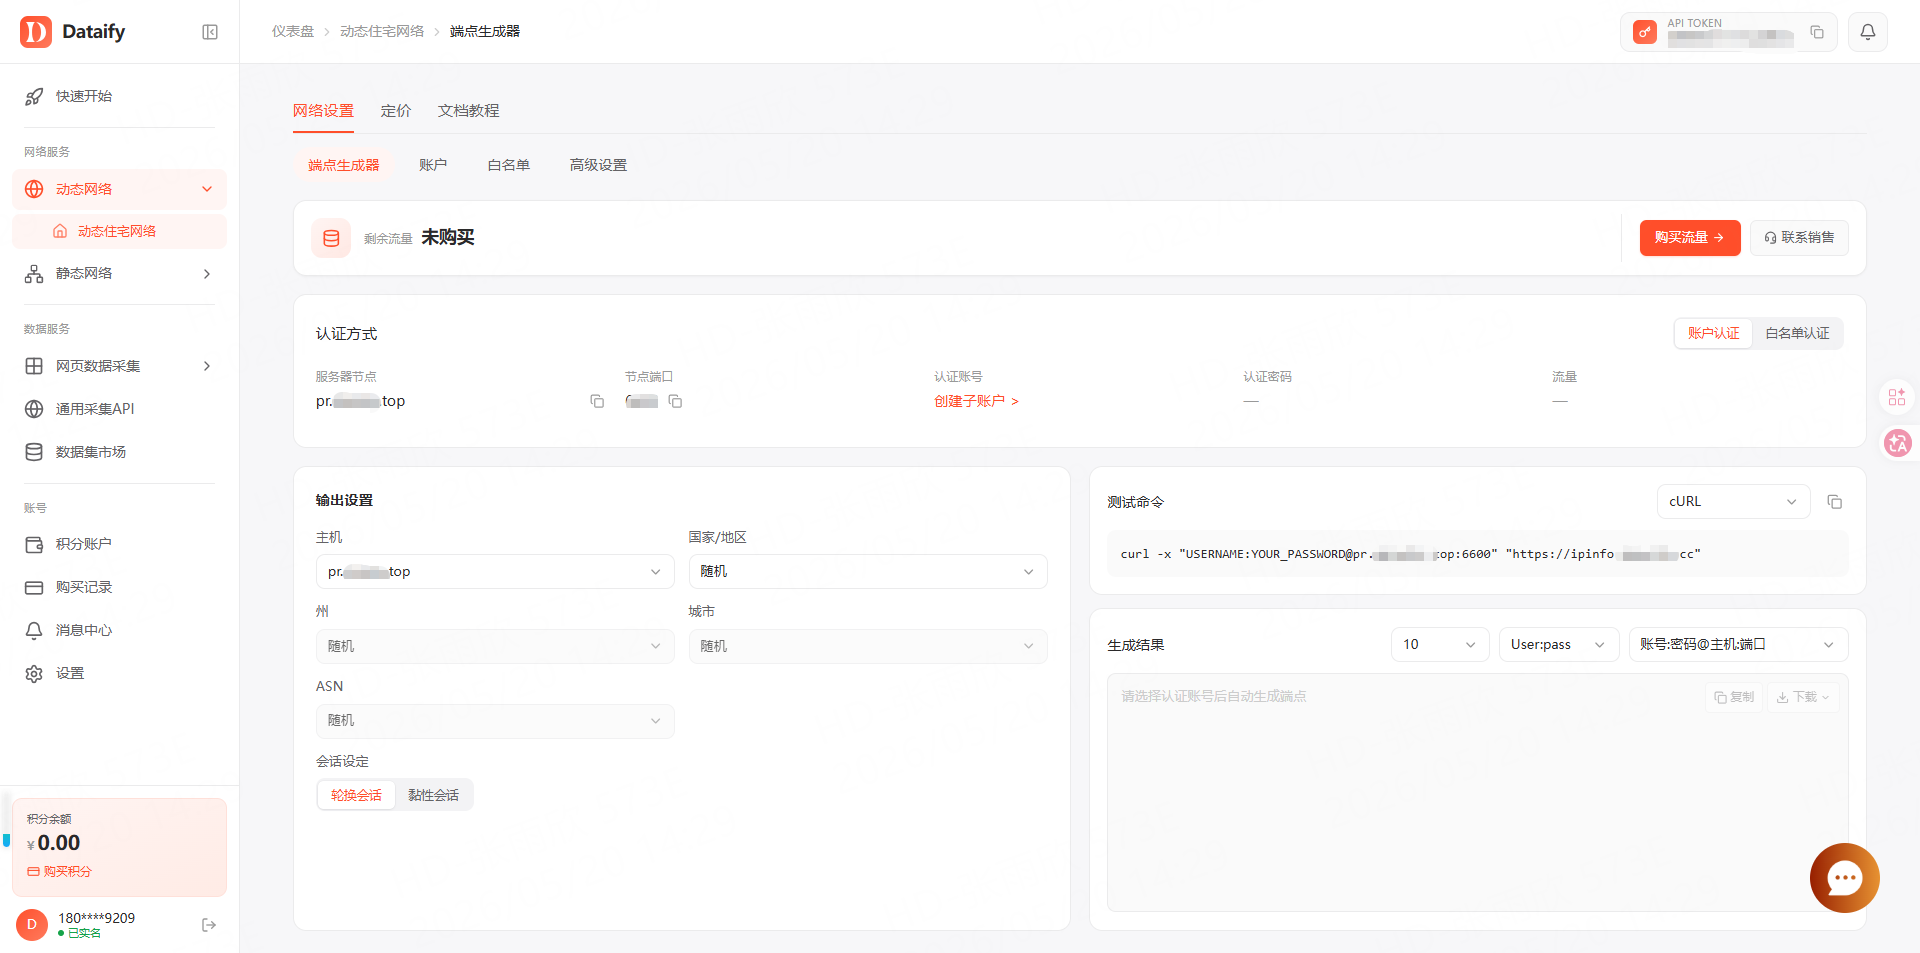Select 动态住宅网络 submenu item
Screen dimensions: 1920x953
120,231
